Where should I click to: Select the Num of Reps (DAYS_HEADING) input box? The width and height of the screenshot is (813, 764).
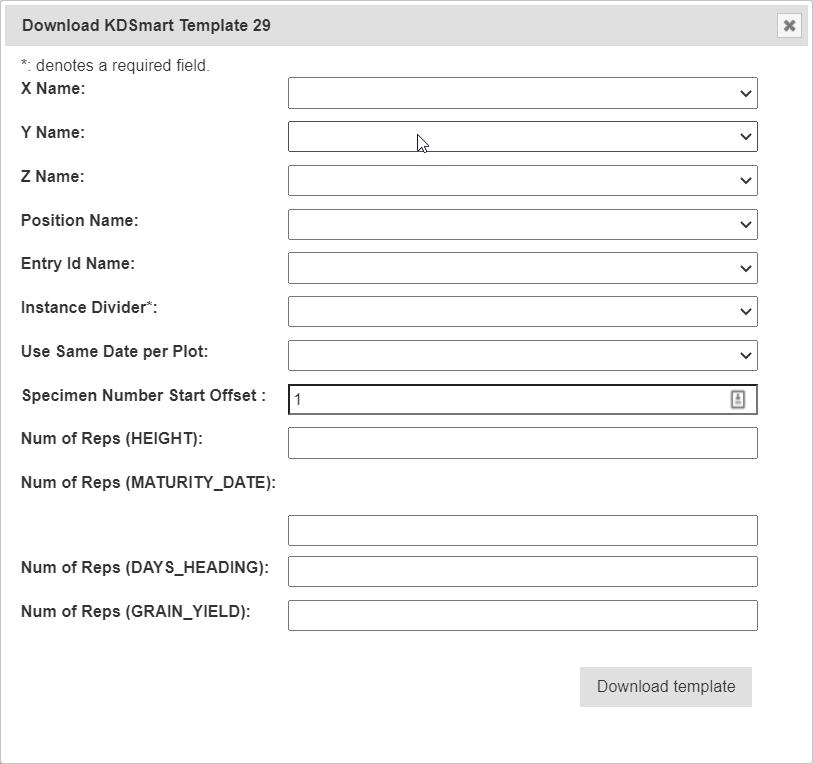522,572
